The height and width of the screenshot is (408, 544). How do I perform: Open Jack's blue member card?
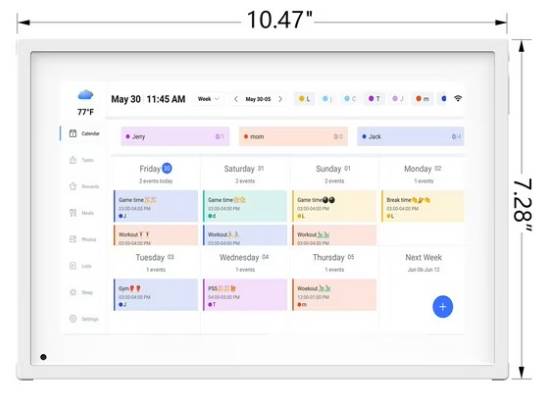click(410, 136)
